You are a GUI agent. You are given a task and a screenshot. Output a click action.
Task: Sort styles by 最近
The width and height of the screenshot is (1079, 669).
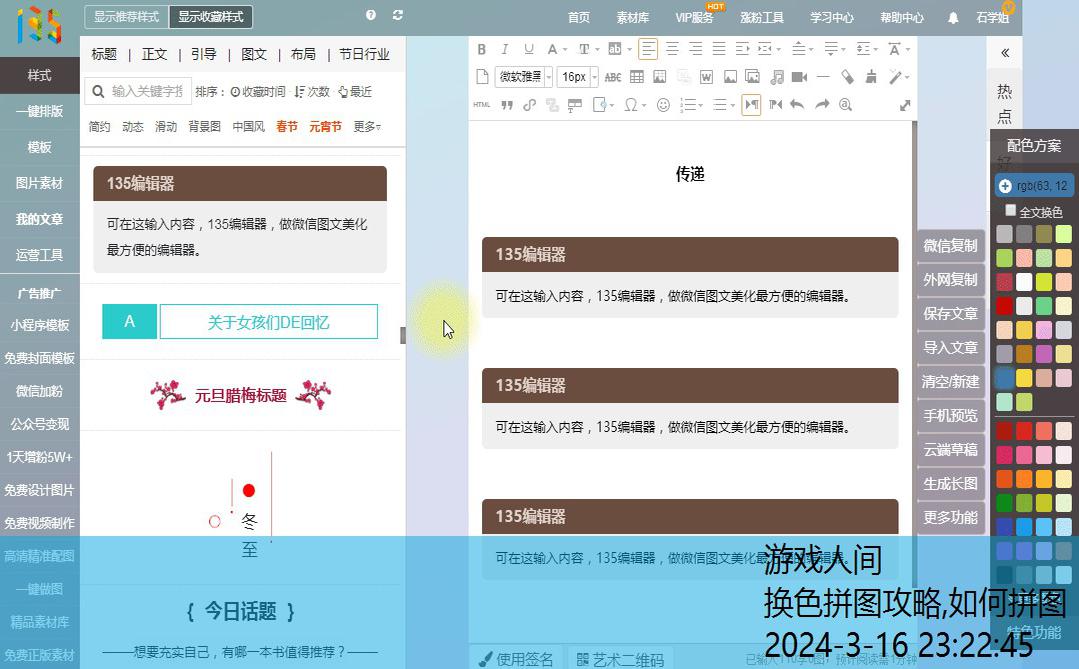[354, 92]
